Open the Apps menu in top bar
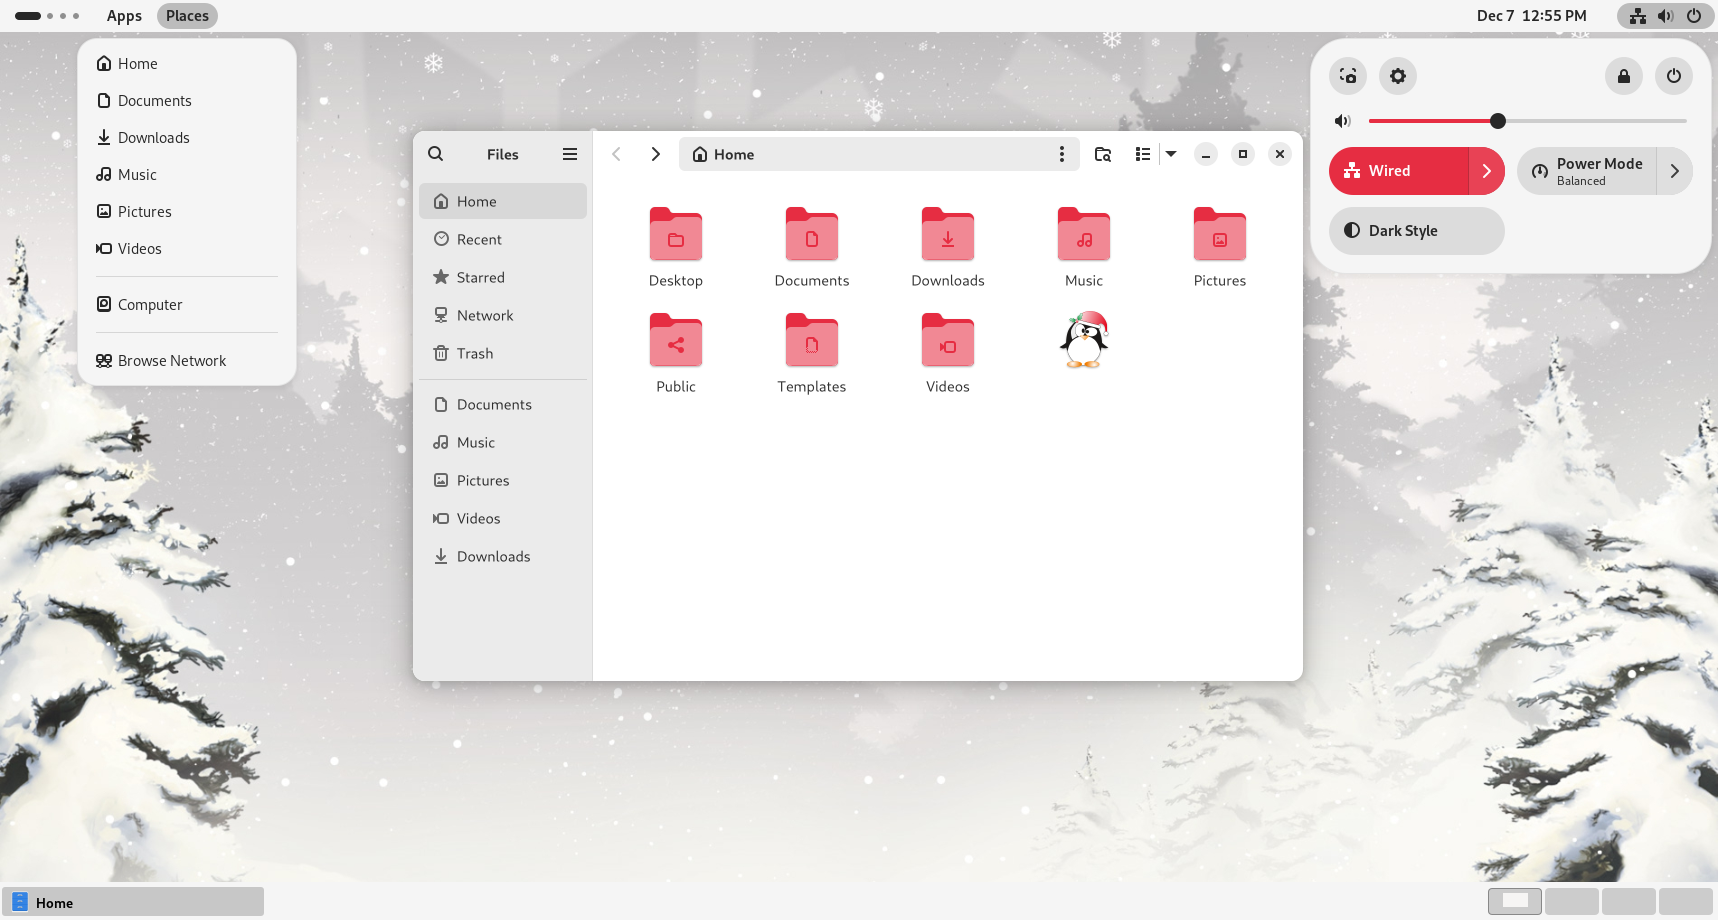Viewport: 1718px width, 920px height. (x=124, y=16)
